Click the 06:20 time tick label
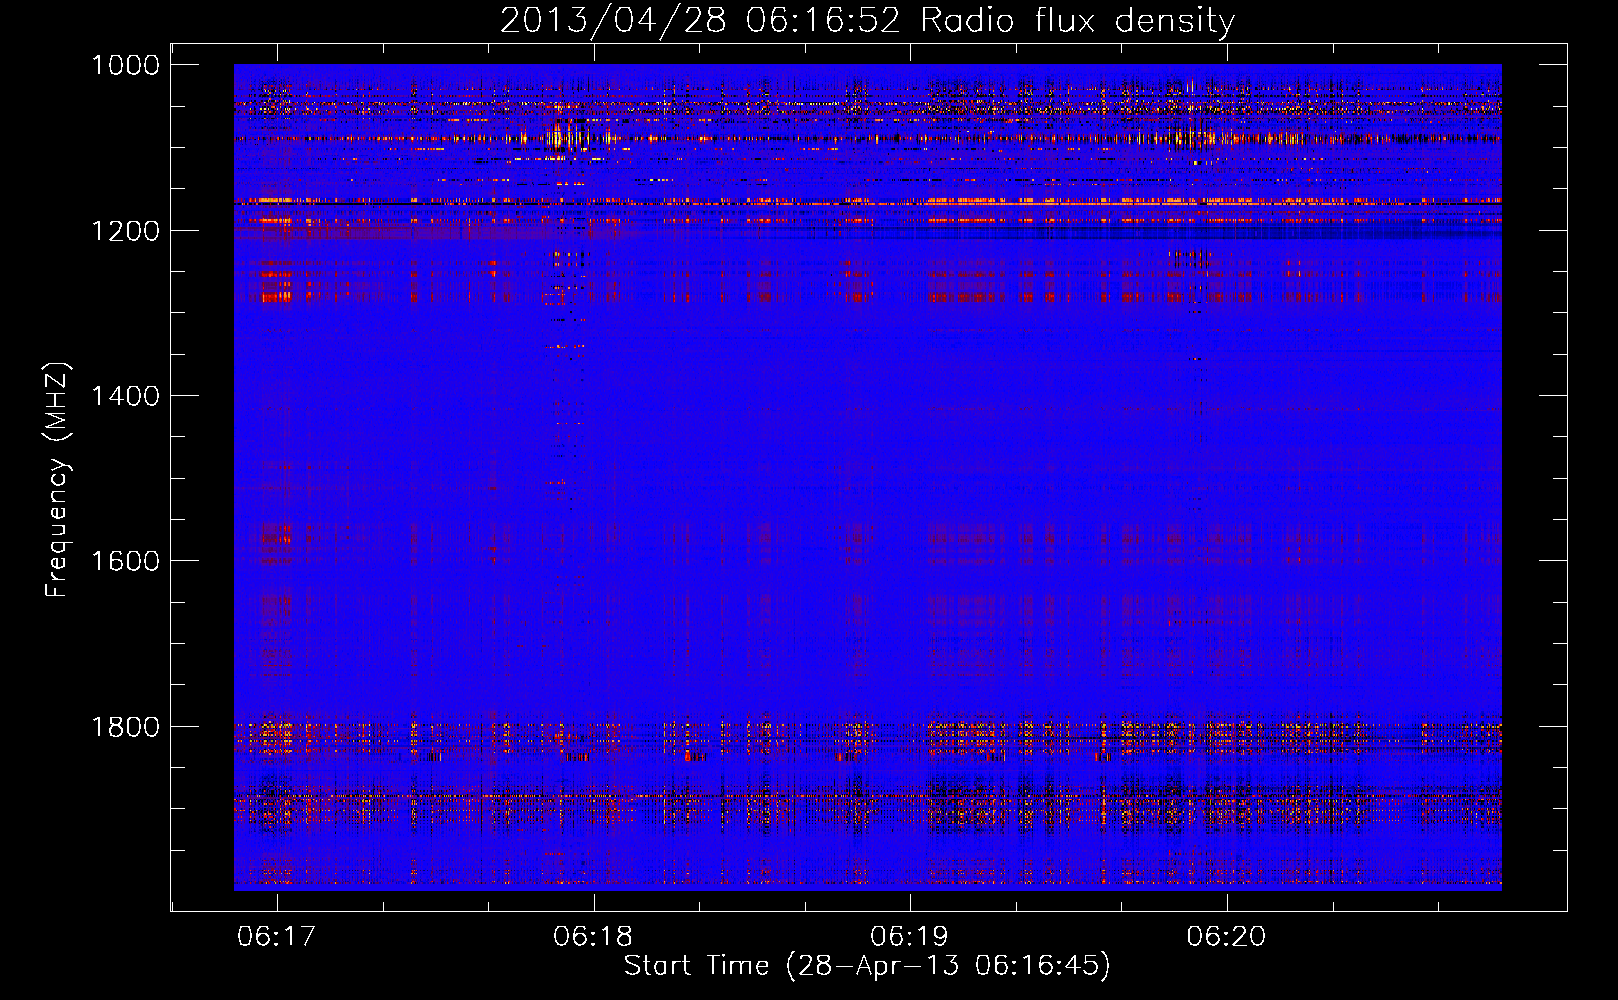Image resolution: width=1618 pixels, height=1000 pixels. click(x=1226, y=936)
